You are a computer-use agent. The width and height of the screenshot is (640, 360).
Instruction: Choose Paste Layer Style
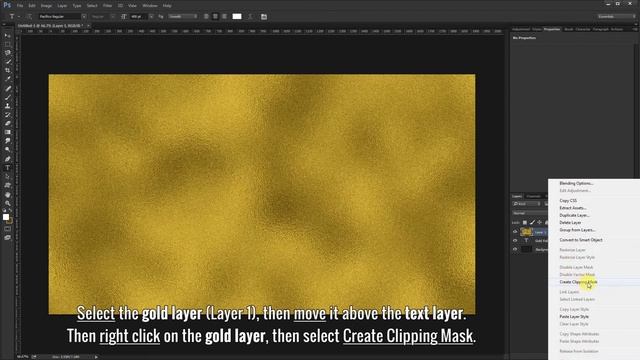pos(574,317)
